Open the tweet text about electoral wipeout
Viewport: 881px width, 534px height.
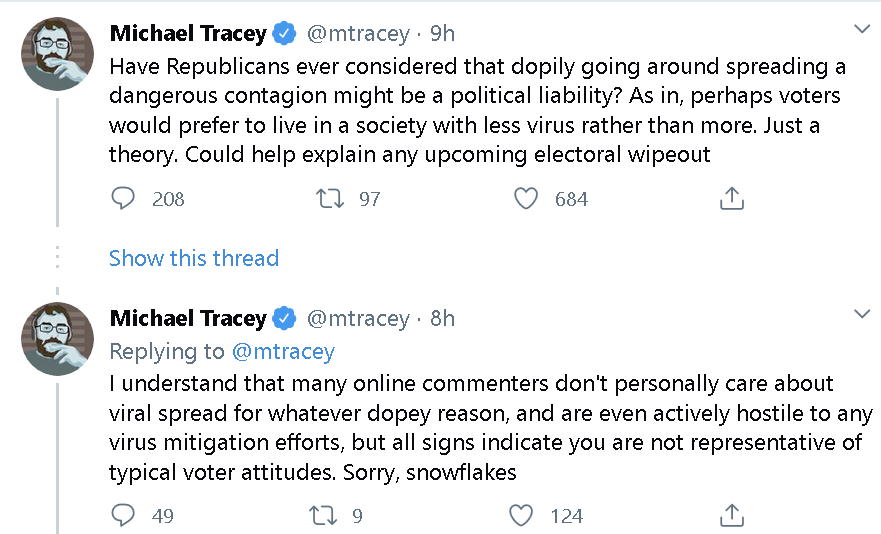coord(478,110)
